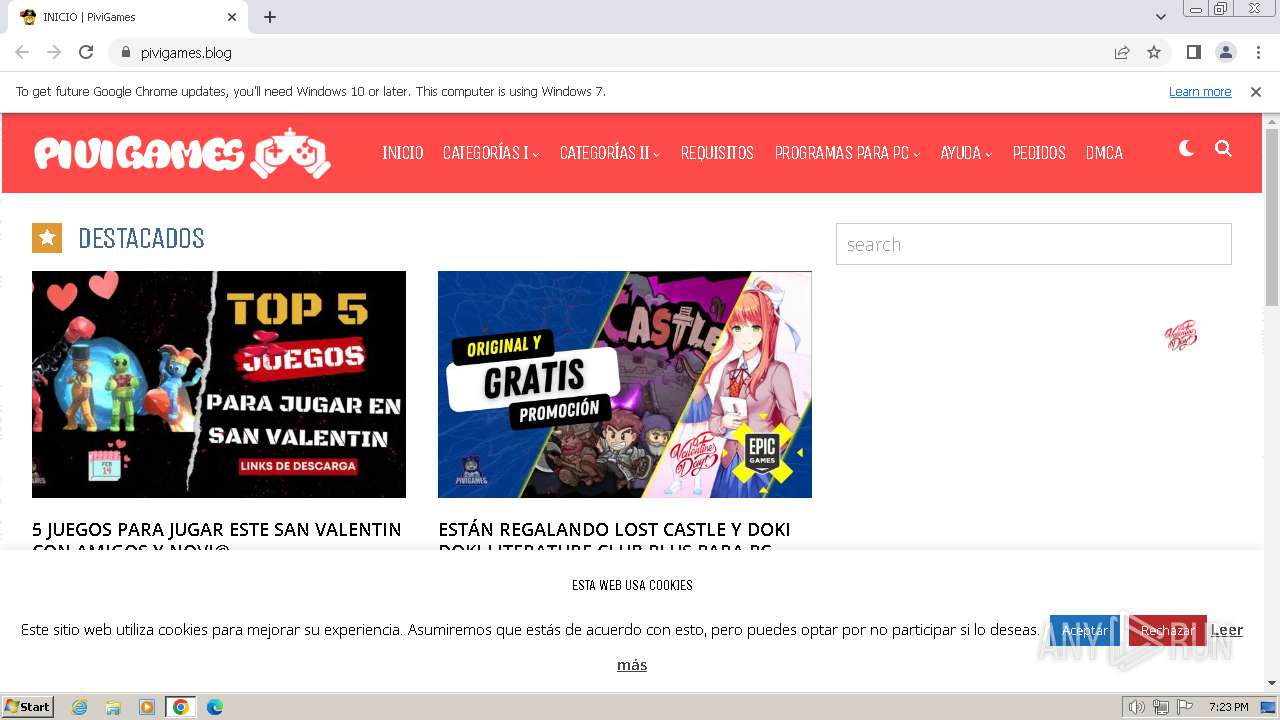The height and width of the screenshot is (720, 1280).
Task: Close the INICIO PiviGames tab
Action: point(232,17)
